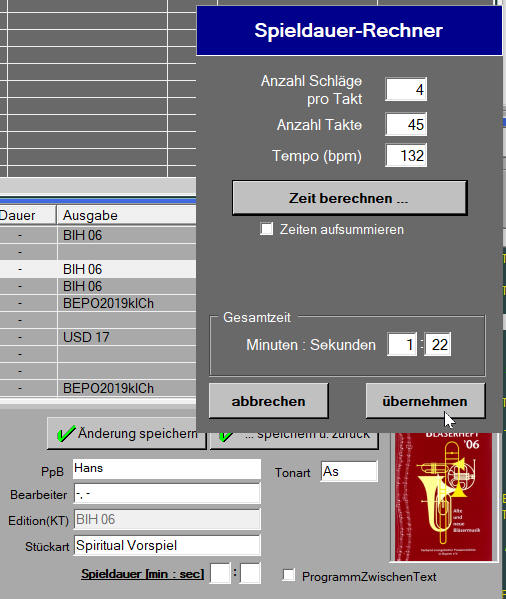Click the Ausgabe column header
This screenshot has width=506, height=599.
[x=126, y=215]
